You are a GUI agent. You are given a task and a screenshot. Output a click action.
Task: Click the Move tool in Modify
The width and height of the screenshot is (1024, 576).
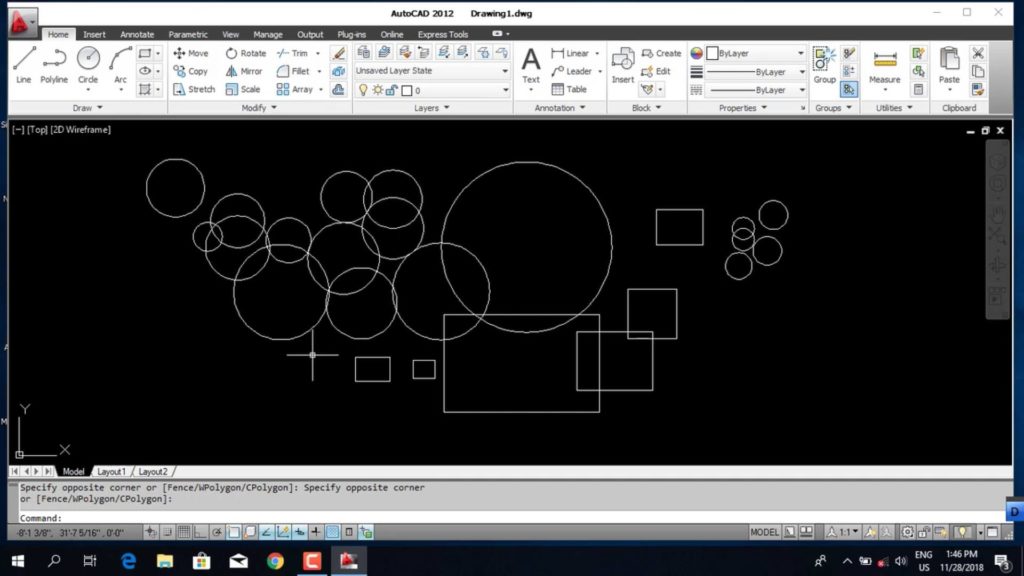191,53
